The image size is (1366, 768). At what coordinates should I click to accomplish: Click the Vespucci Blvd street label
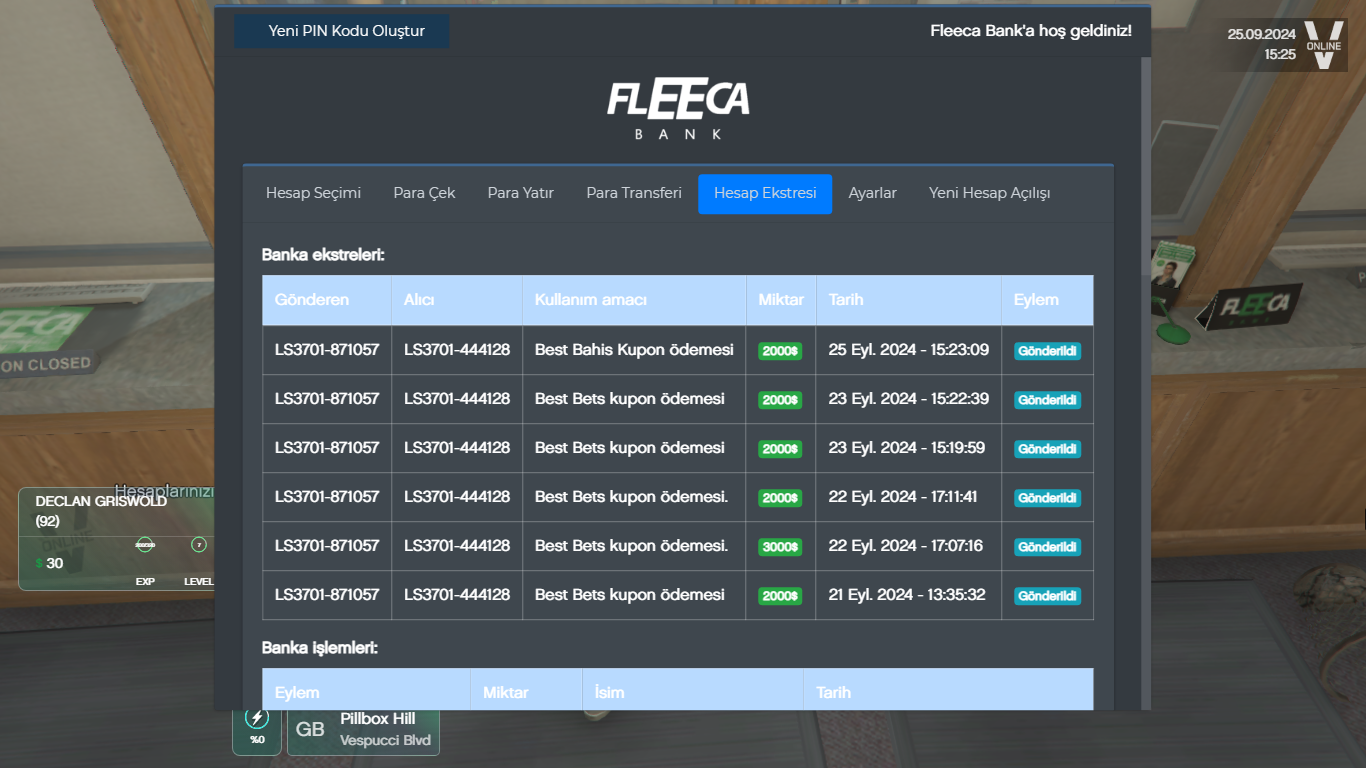click(385, 741)
